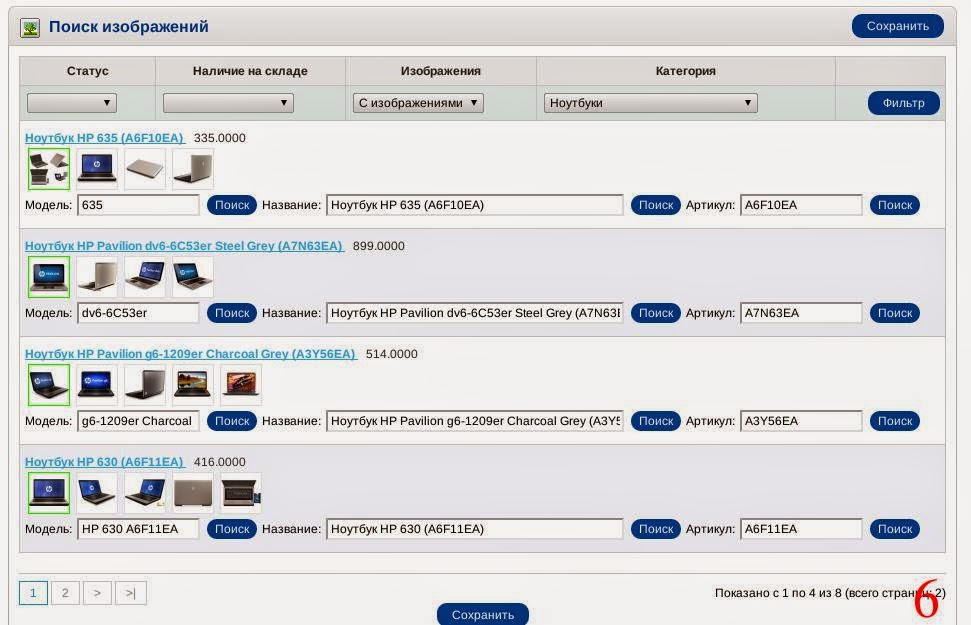Select first thumbnail of Pavilion g6-1209er
This screenshot has width=971, height=625.
[49, 385]
